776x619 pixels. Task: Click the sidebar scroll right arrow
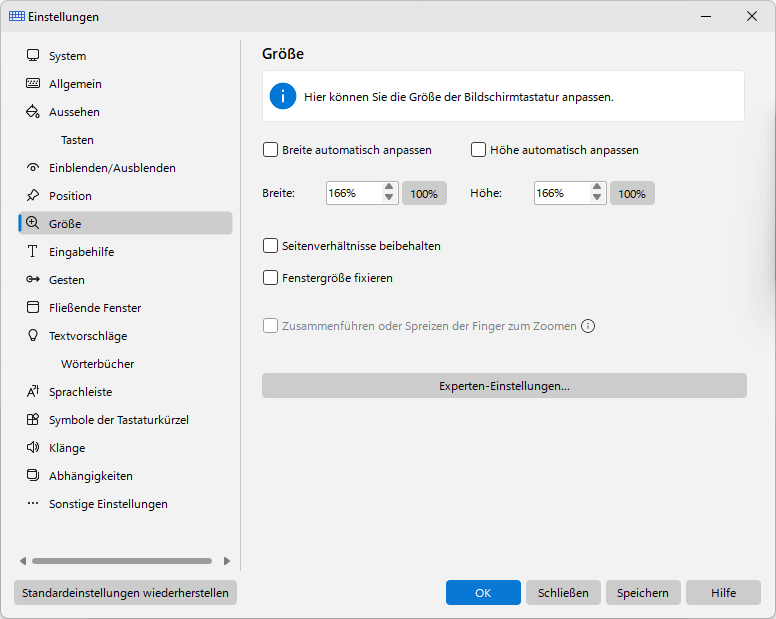pos(227,561)
